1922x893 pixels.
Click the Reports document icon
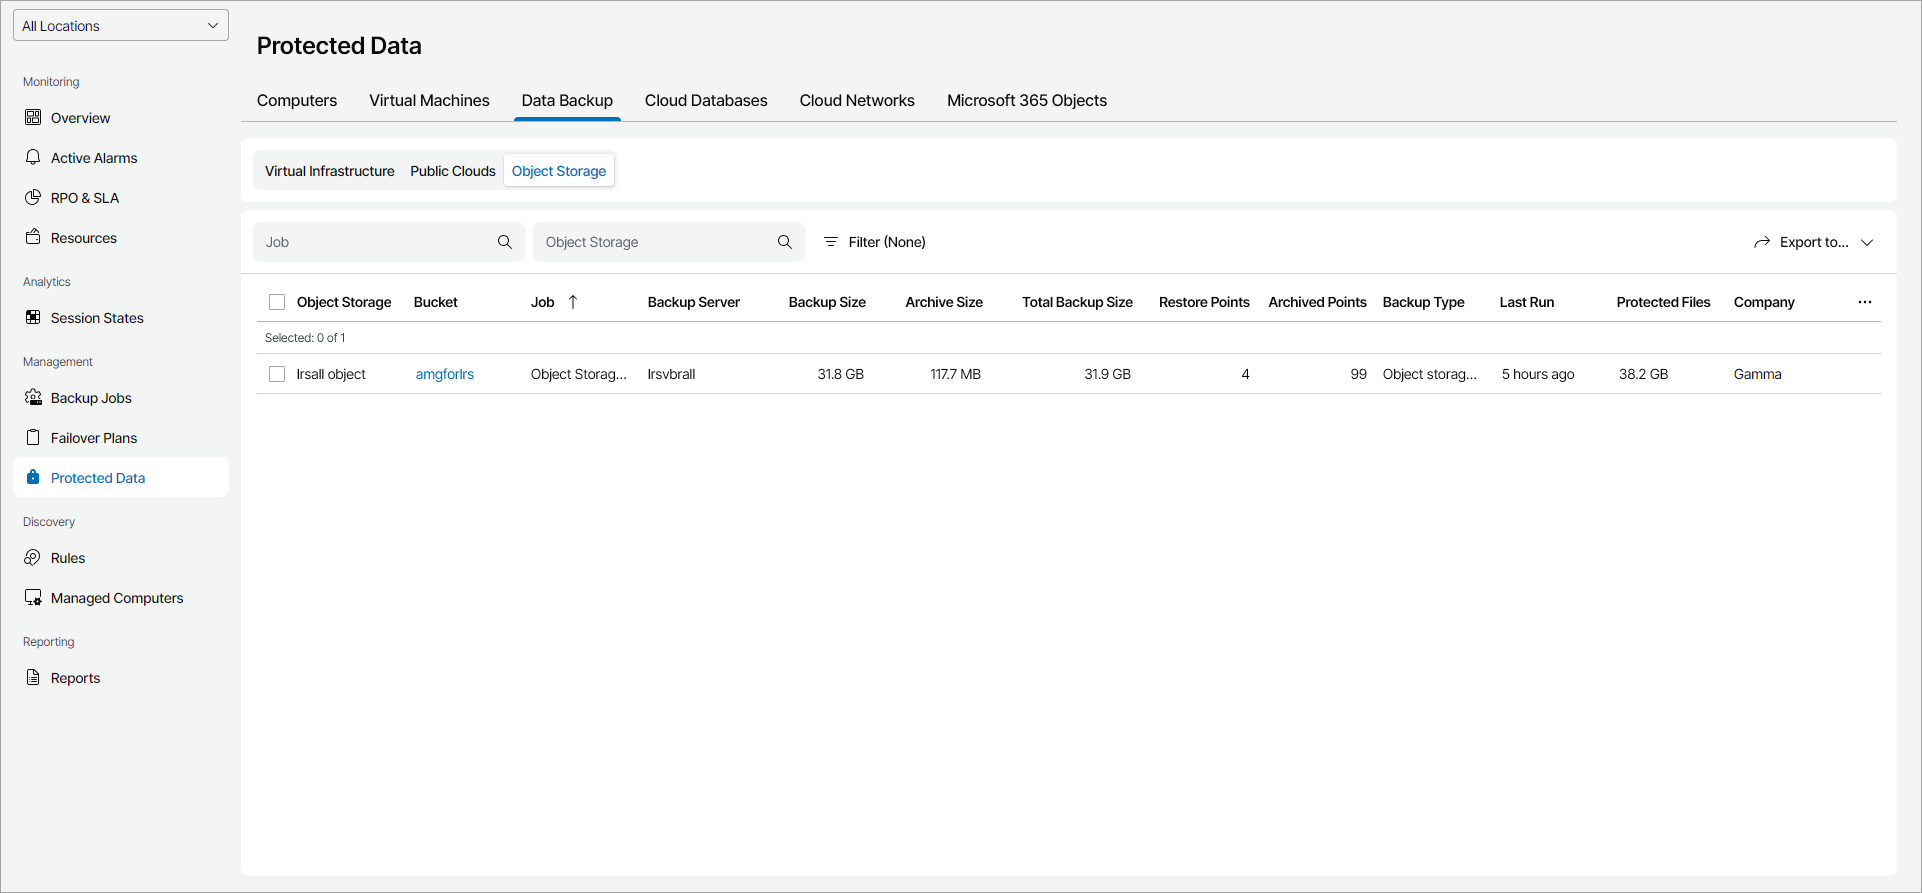click(x=33, y=678)
